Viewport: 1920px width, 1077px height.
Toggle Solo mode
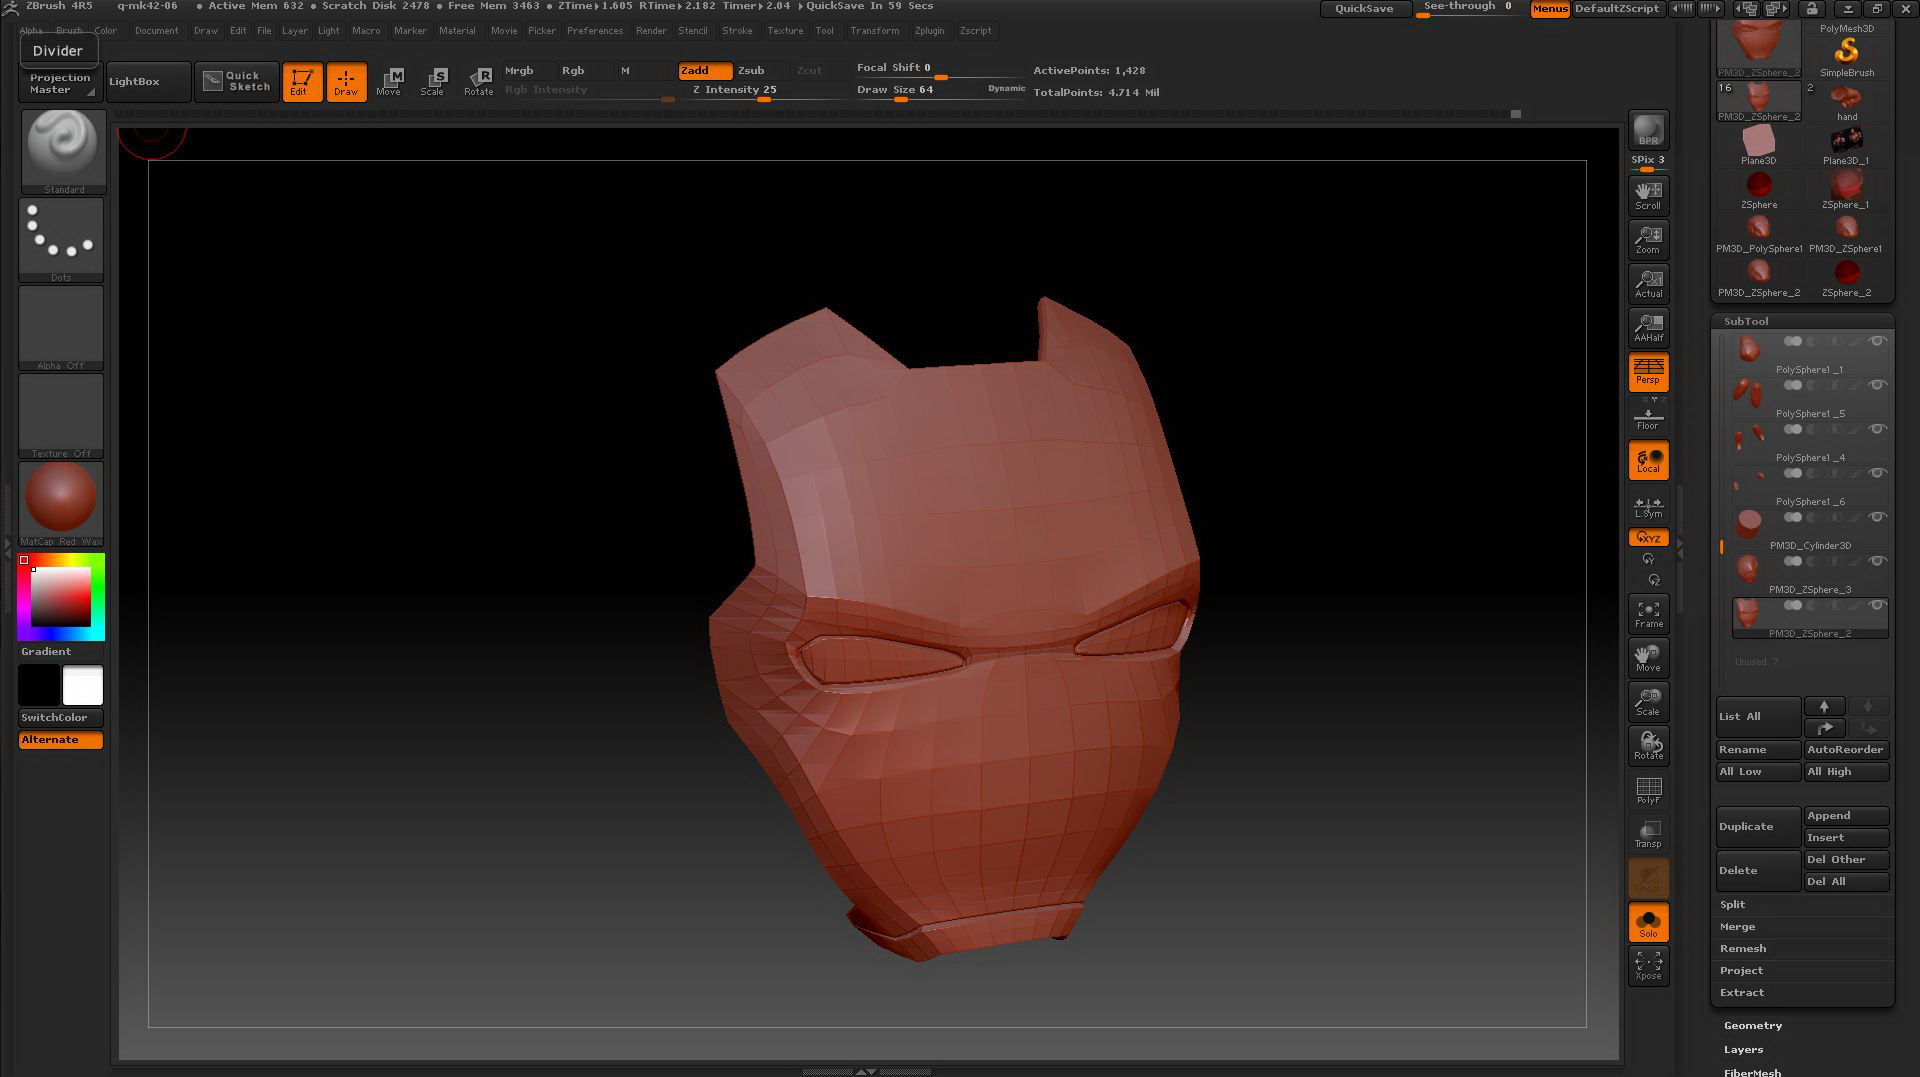tap(1648, 923)
